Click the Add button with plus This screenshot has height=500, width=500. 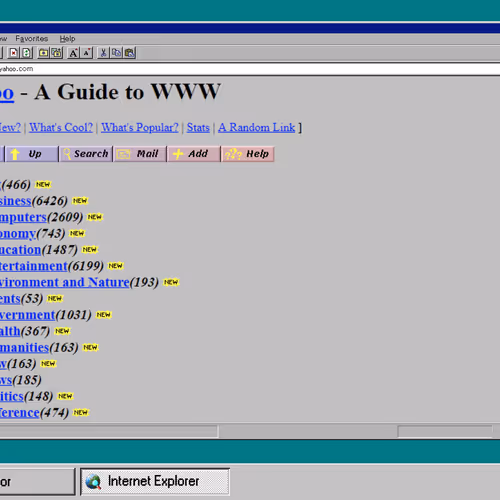click(194, 154)
